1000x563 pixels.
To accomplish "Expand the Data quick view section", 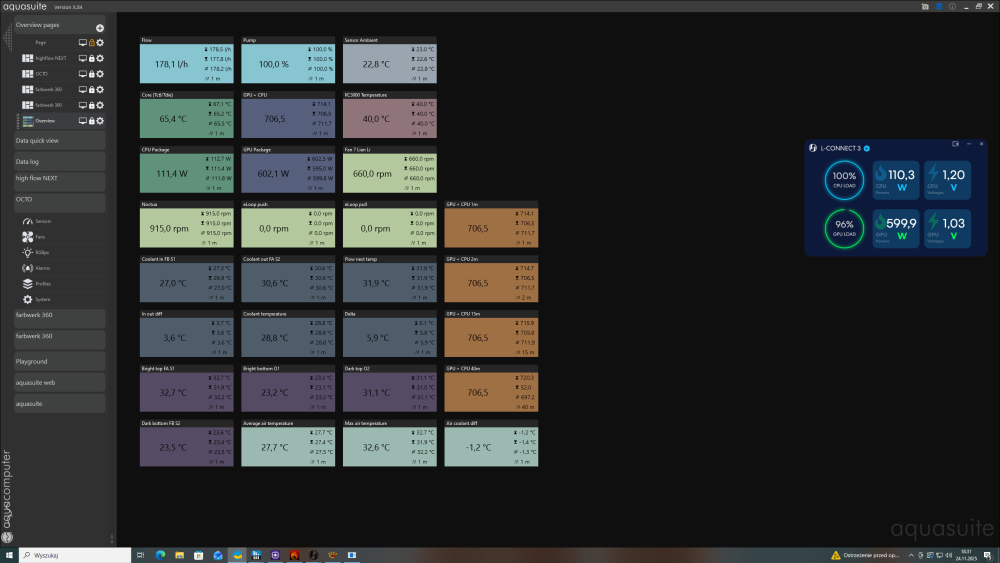I will pos(59,140).
